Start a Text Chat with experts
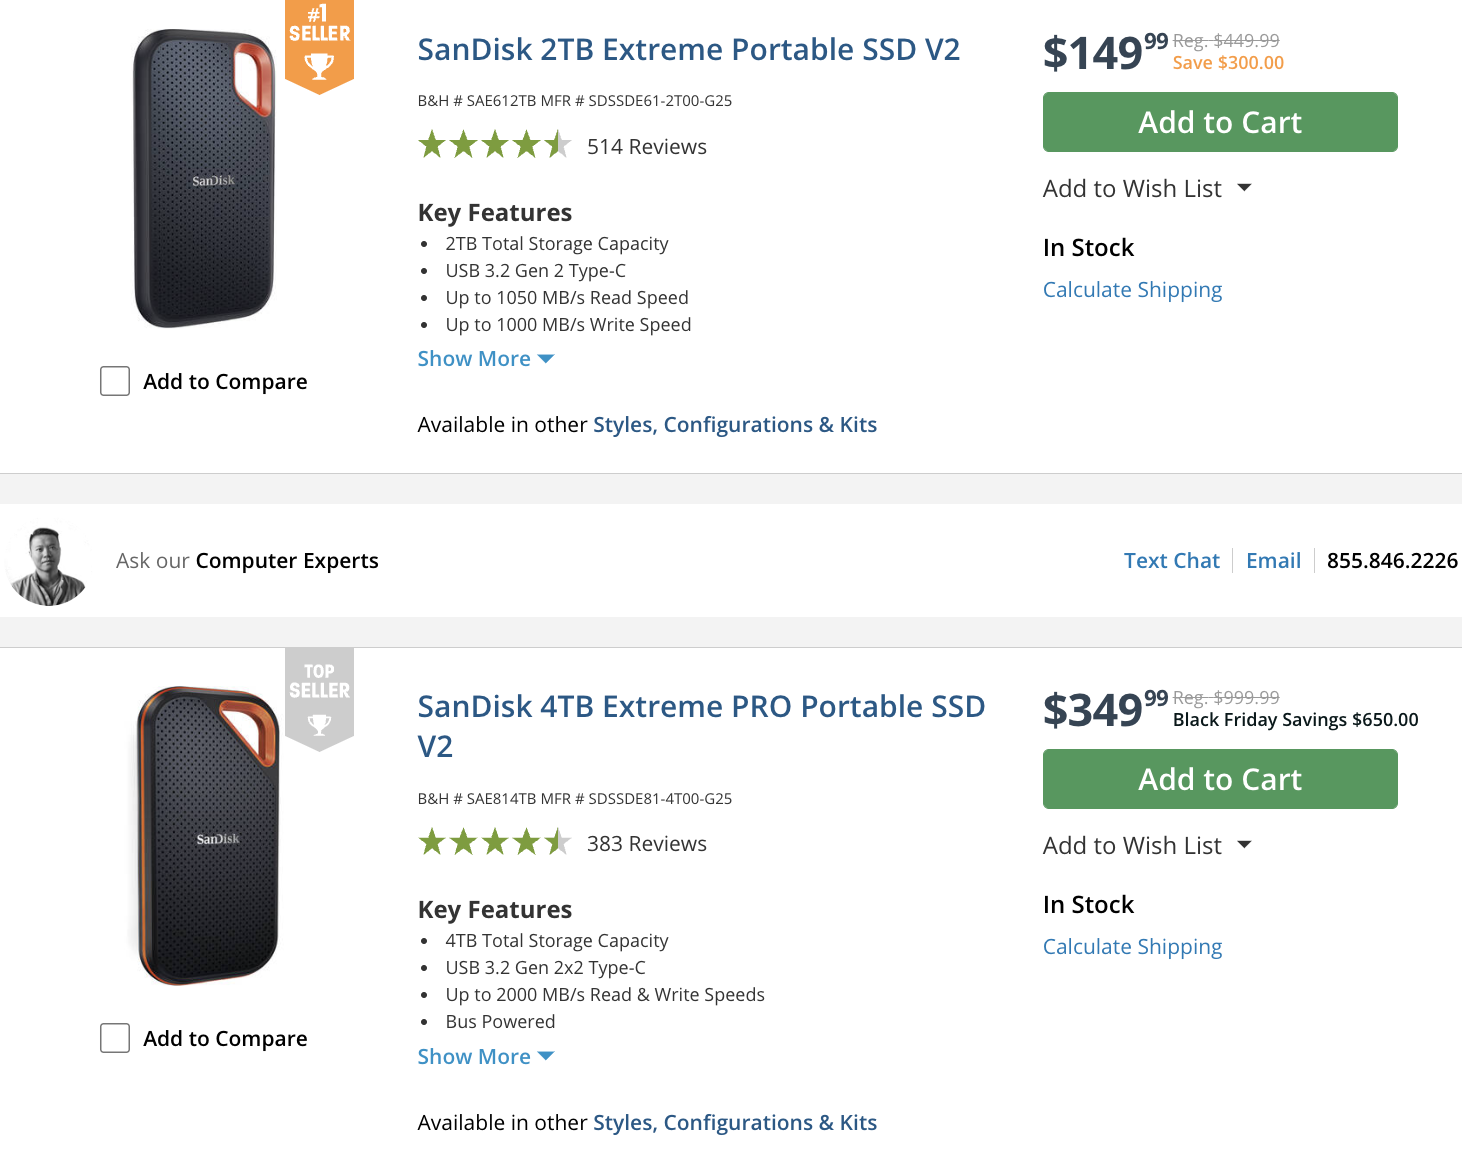 1171,561
